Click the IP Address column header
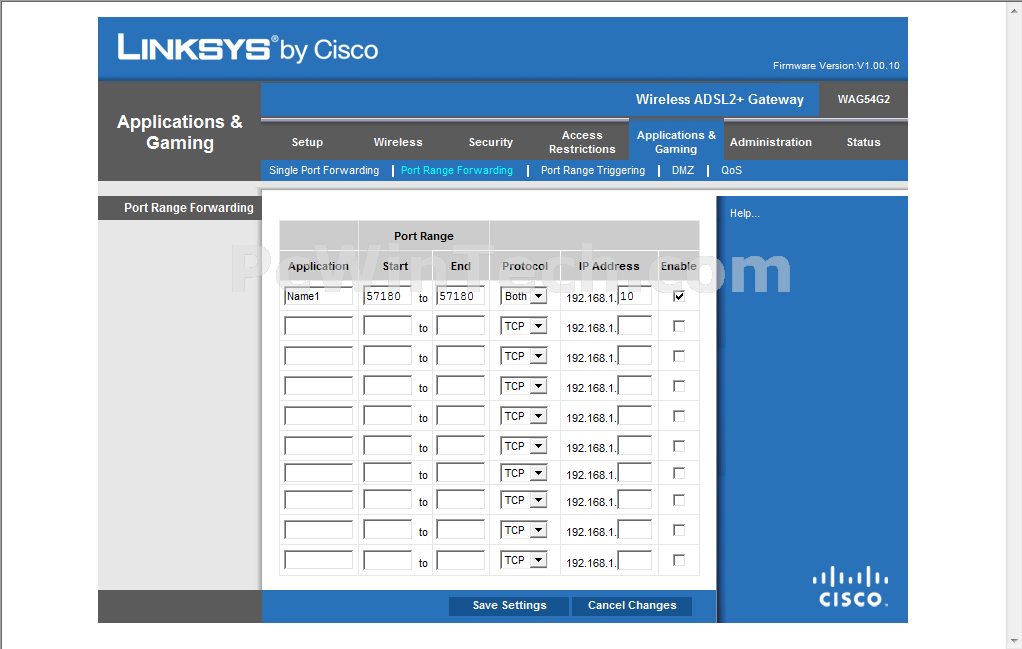The width and height of the screenshot is (1022, 649). tap(609, 266)
